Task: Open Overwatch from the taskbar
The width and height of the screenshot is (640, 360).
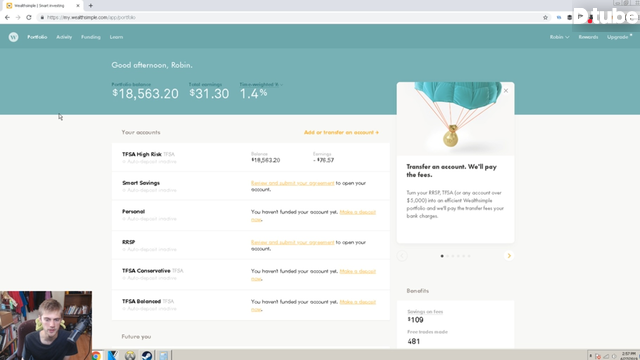Action: pos(130,355)
